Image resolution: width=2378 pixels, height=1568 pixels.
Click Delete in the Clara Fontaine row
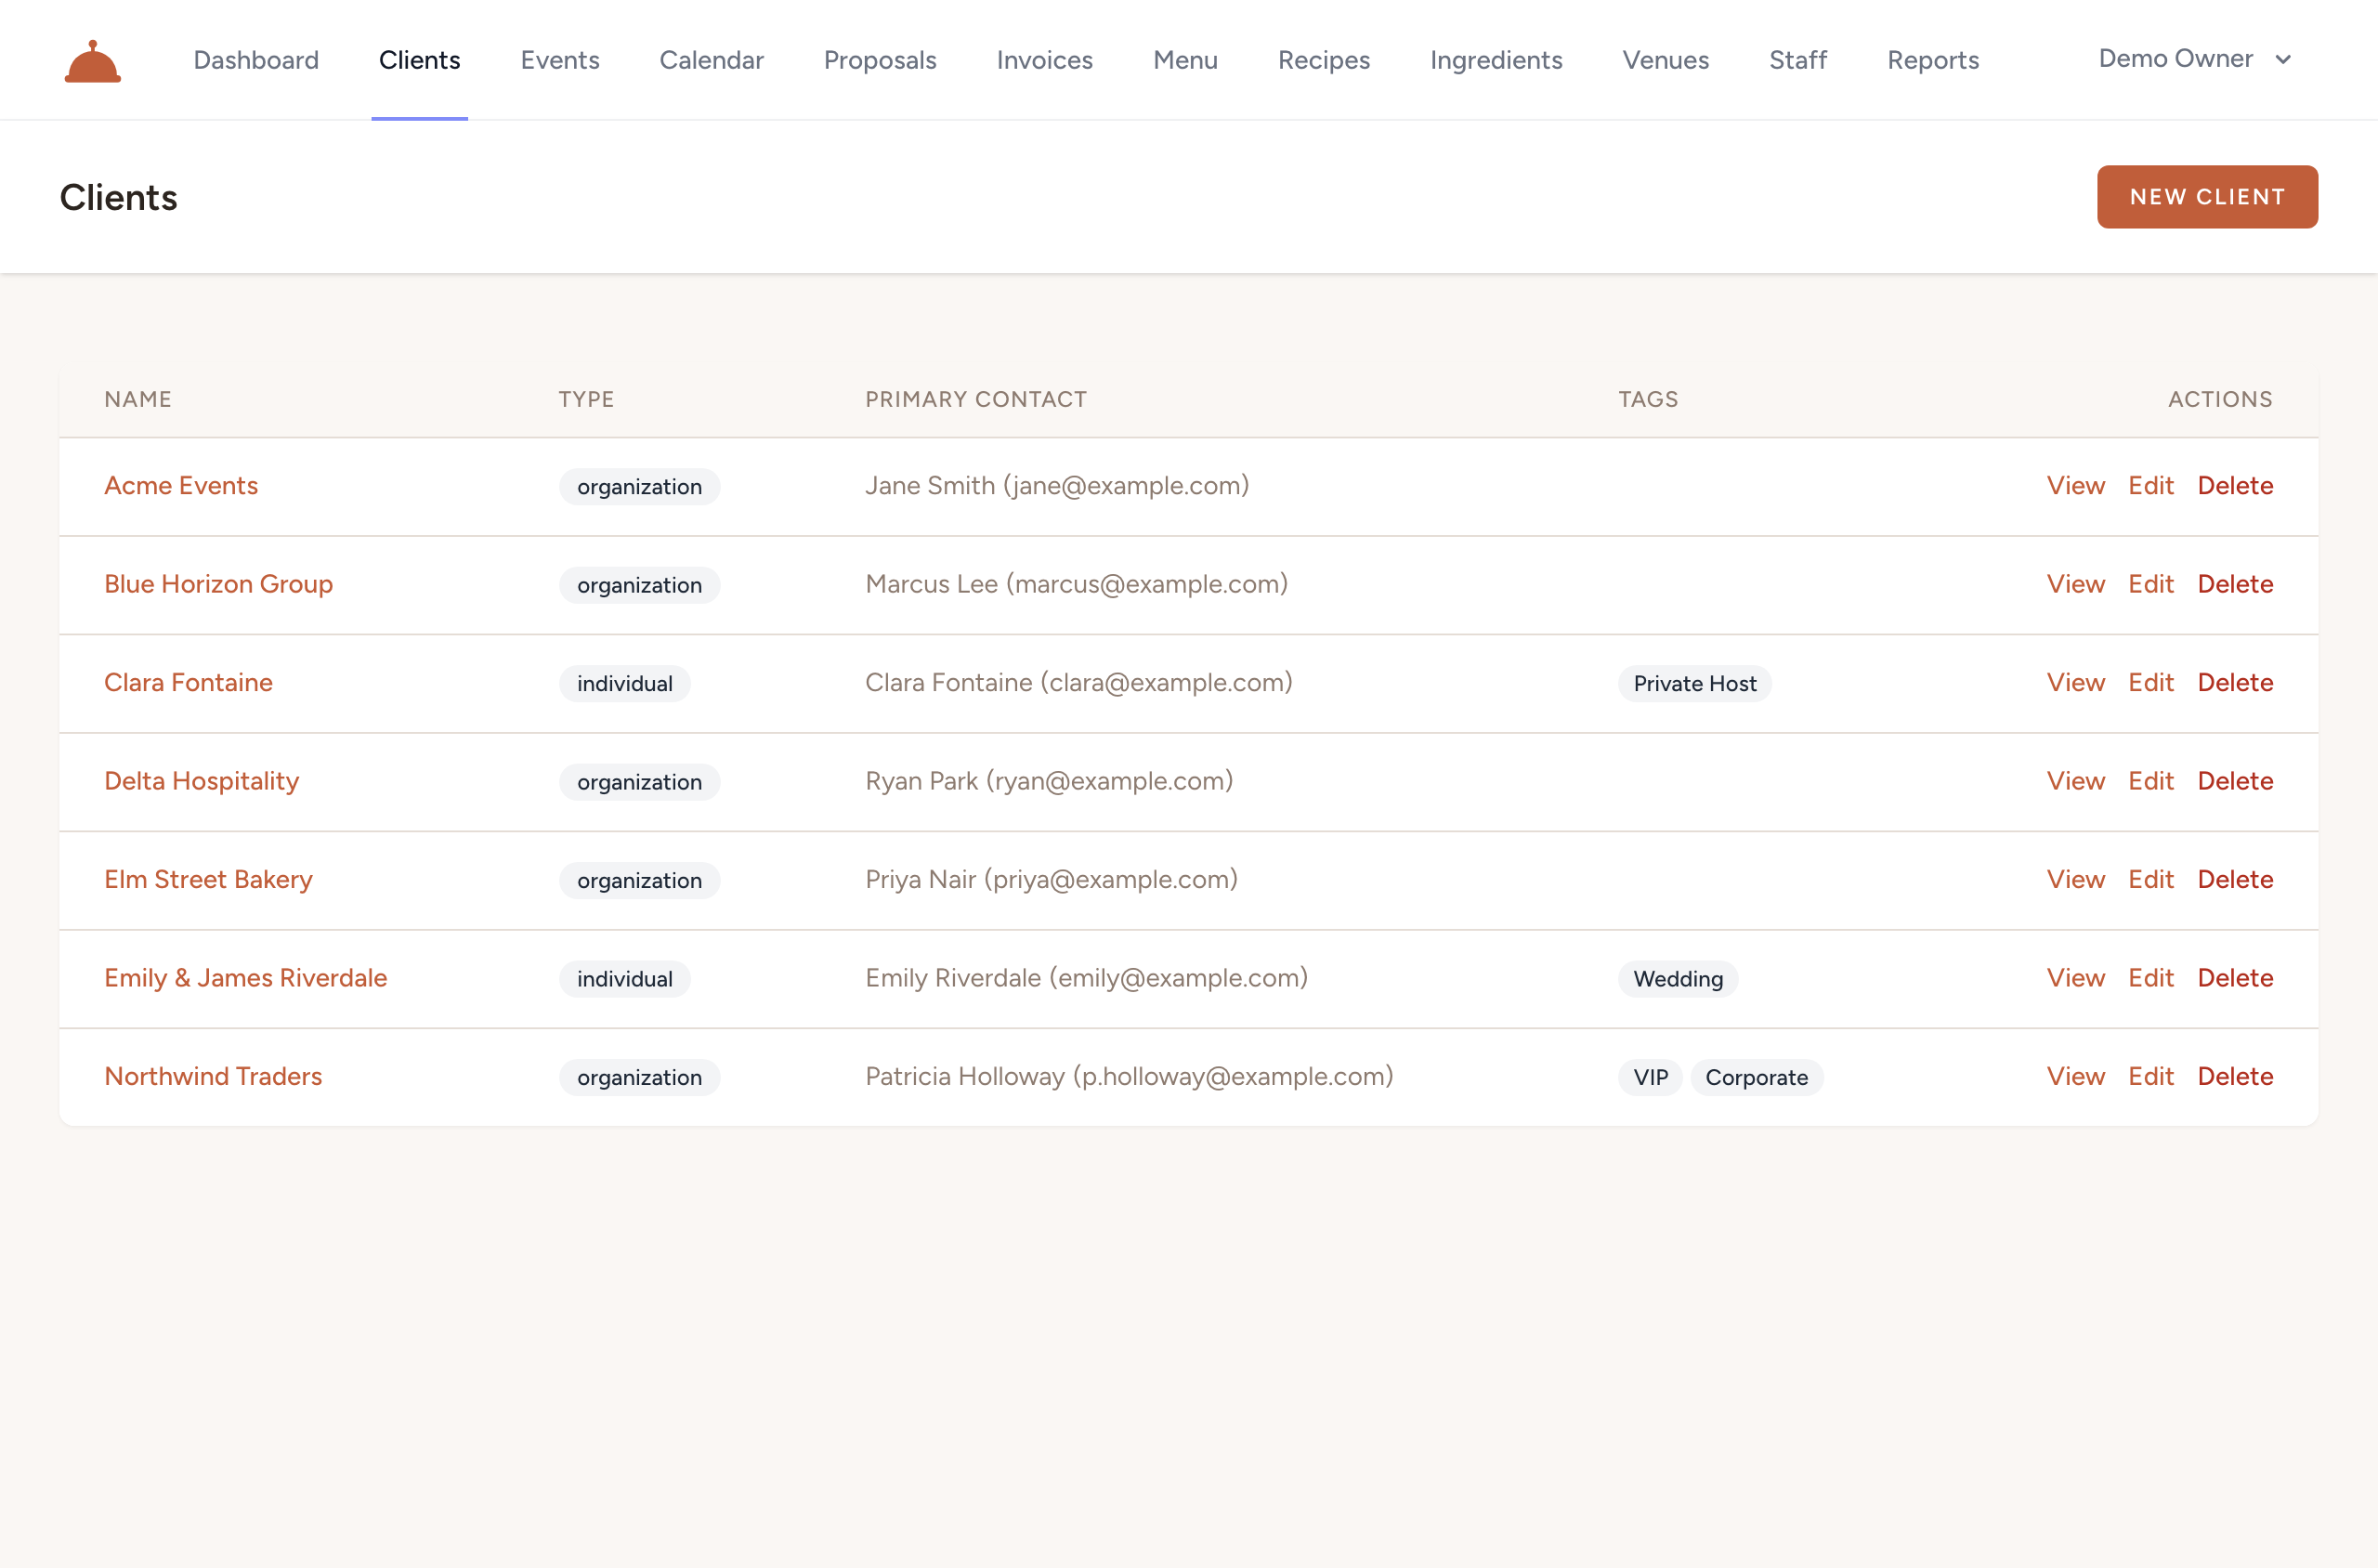[x=2234, y=683]
